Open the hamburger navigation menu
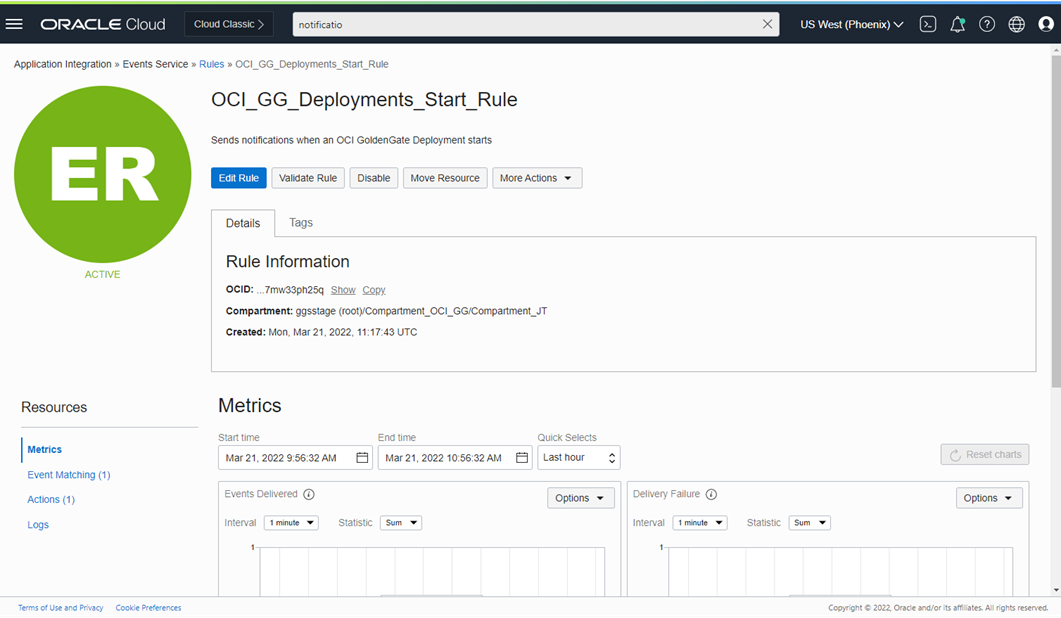Viewport: 1061px width, 618px height. (14, 24)
